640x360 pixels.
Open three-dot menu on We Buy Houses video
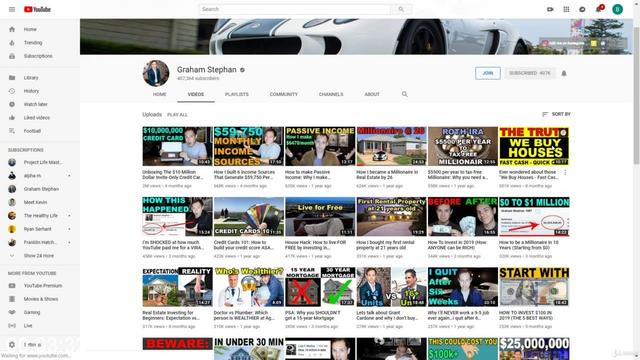pos(565,173)
